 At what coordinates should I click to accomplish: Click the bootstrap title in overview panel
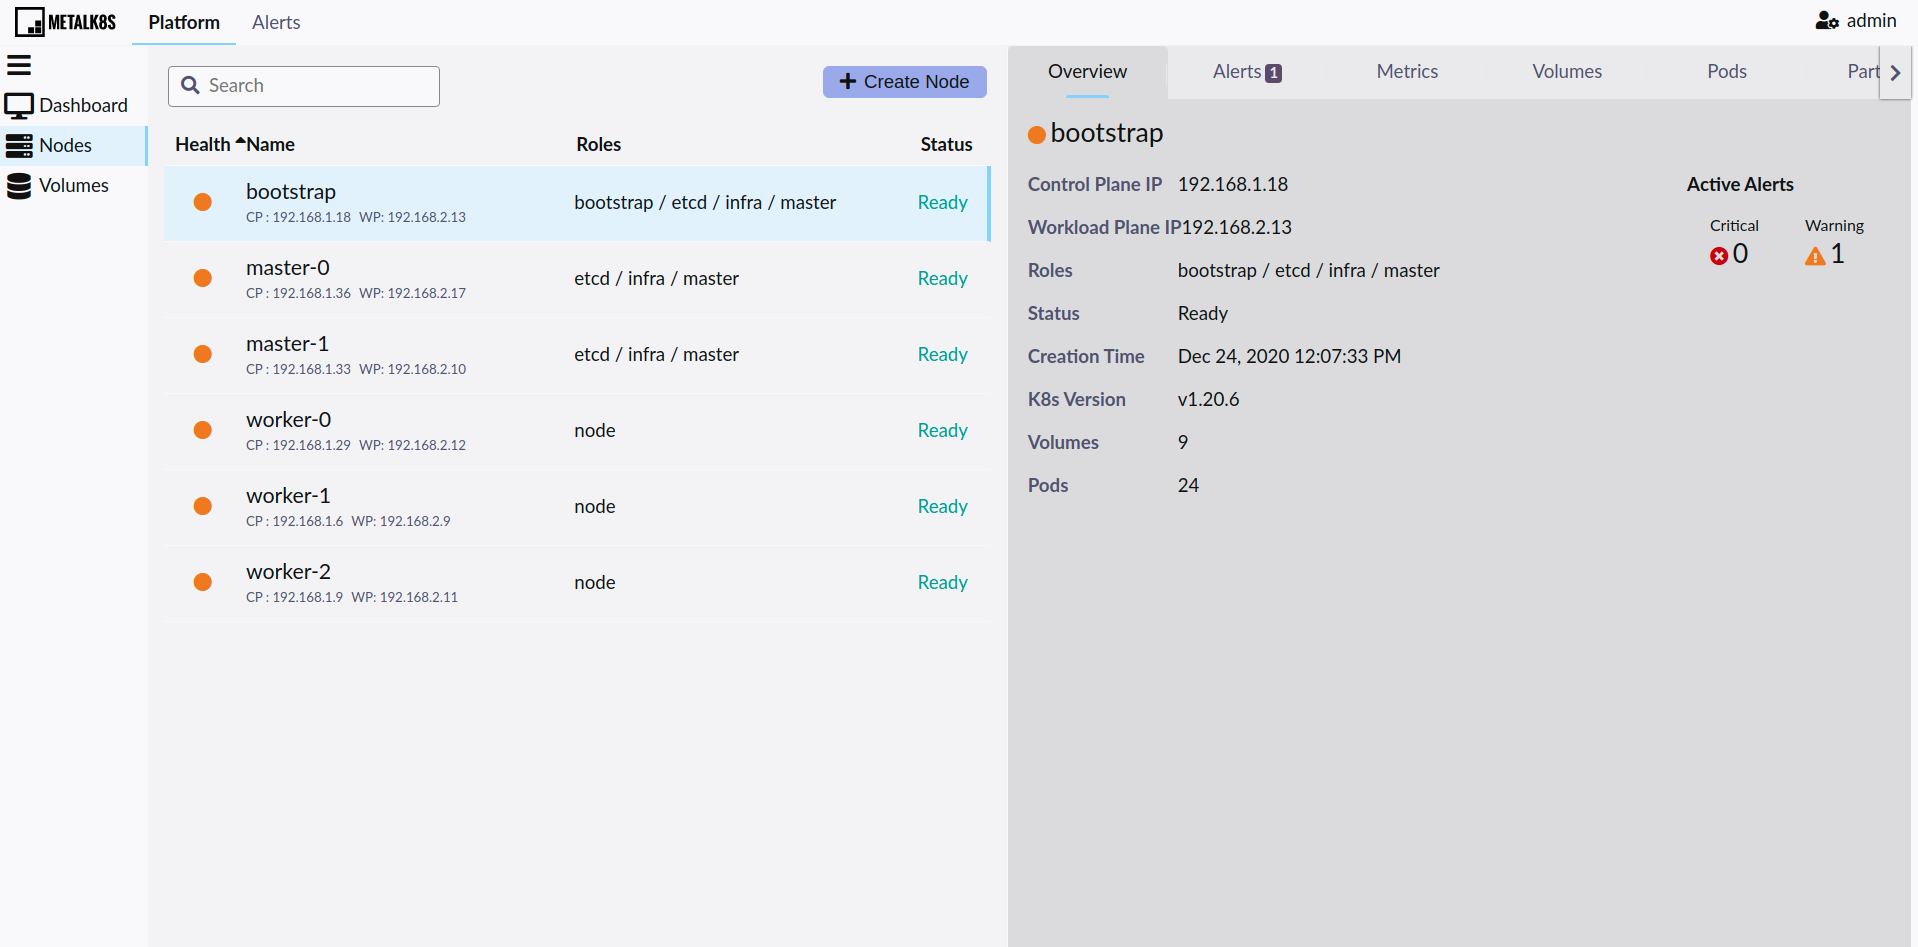(1107, 133)
